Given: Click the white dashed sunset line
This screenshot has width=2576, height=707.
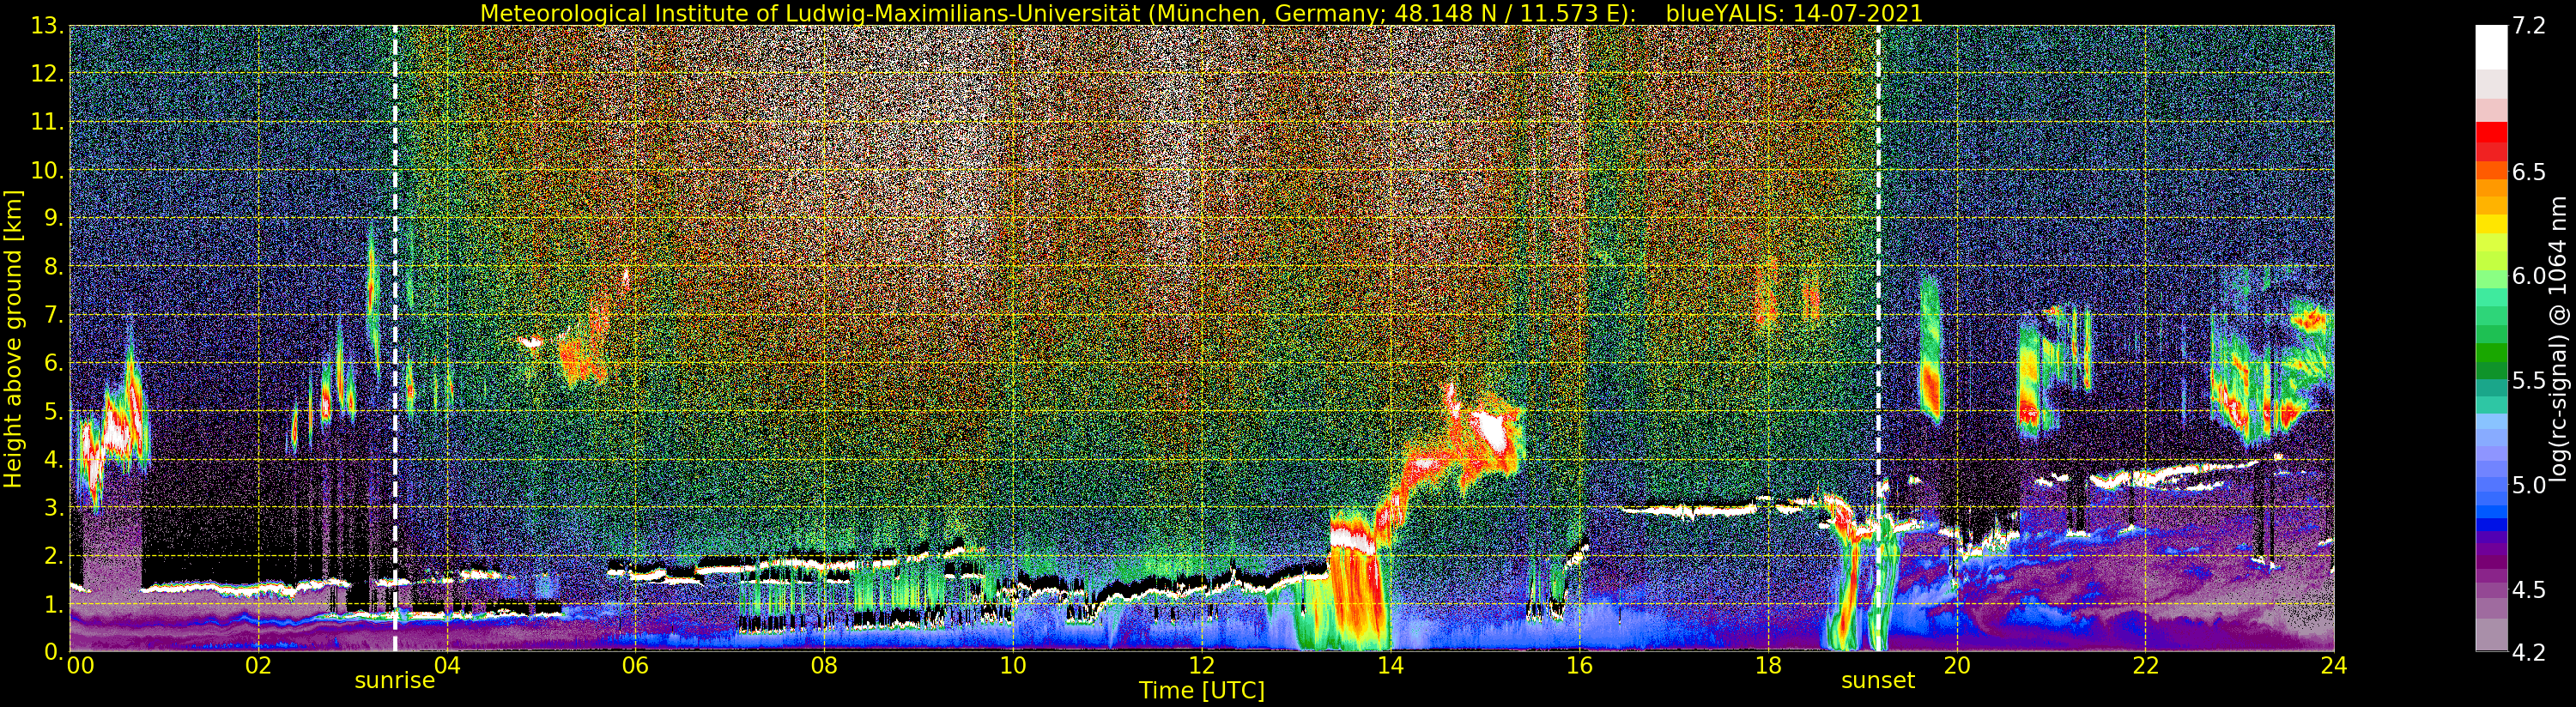Looking at the screenshot, I should pos(1878,338).
